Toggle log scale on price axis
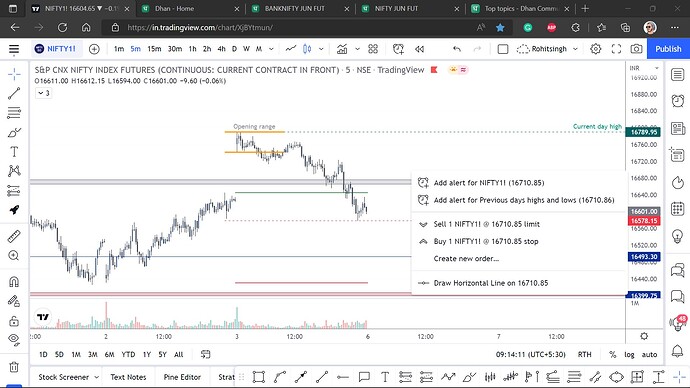 point(629,355)
